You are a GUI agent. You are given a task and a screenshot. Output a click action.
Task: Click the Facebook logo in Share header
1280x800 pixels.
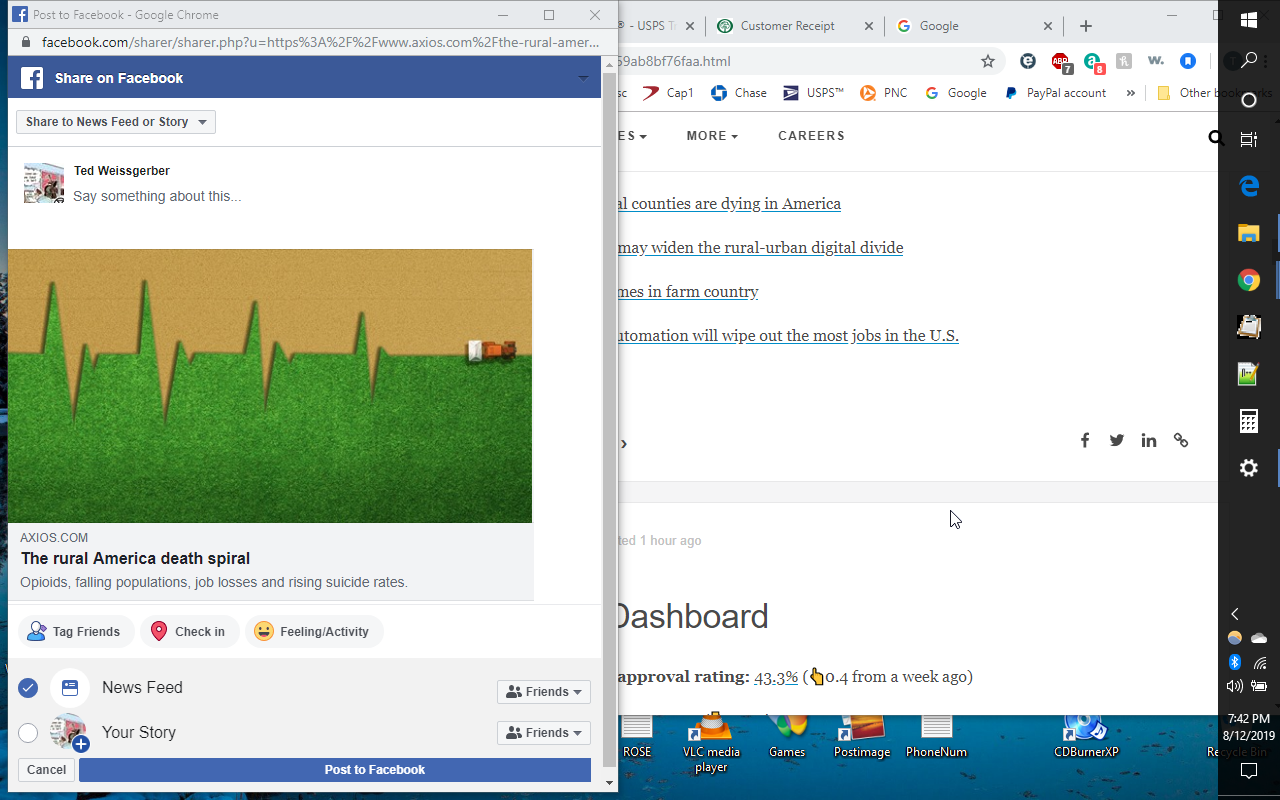point(32,78)
